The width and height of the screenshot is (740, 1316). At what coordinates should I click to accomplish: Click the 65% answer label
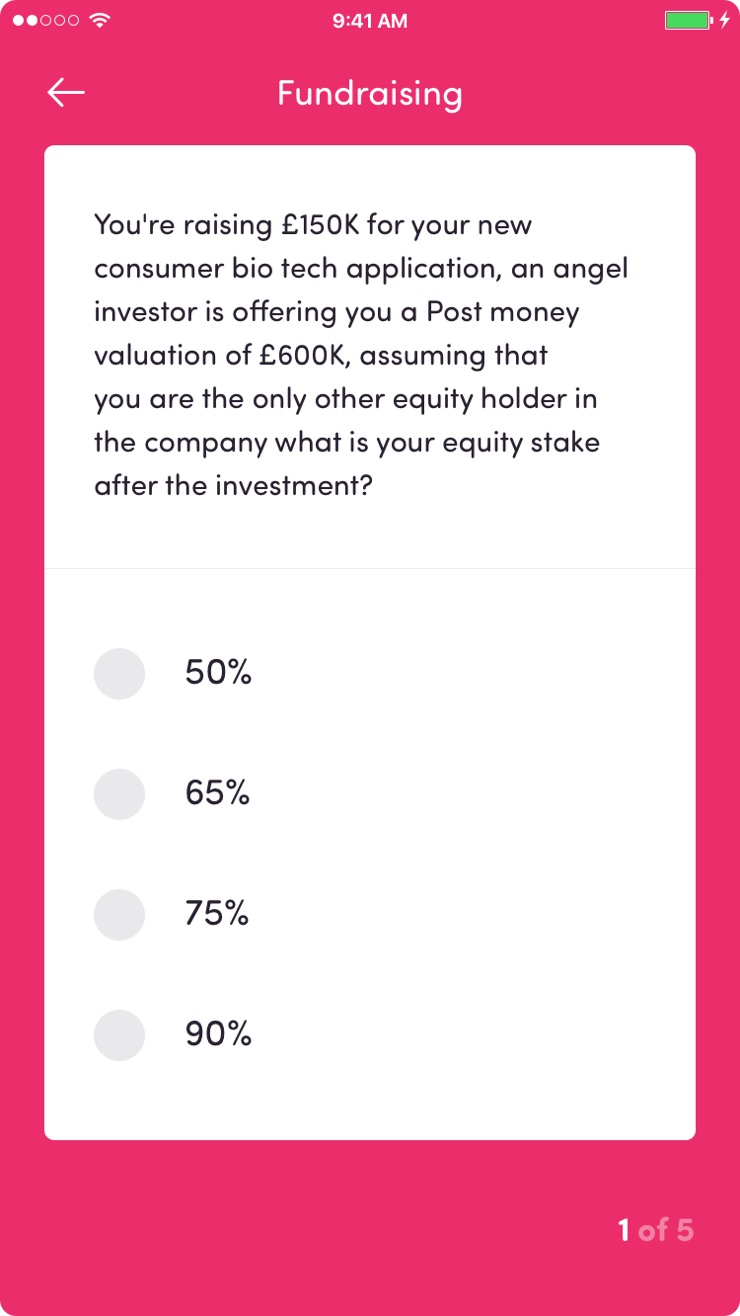click(217, 793)
